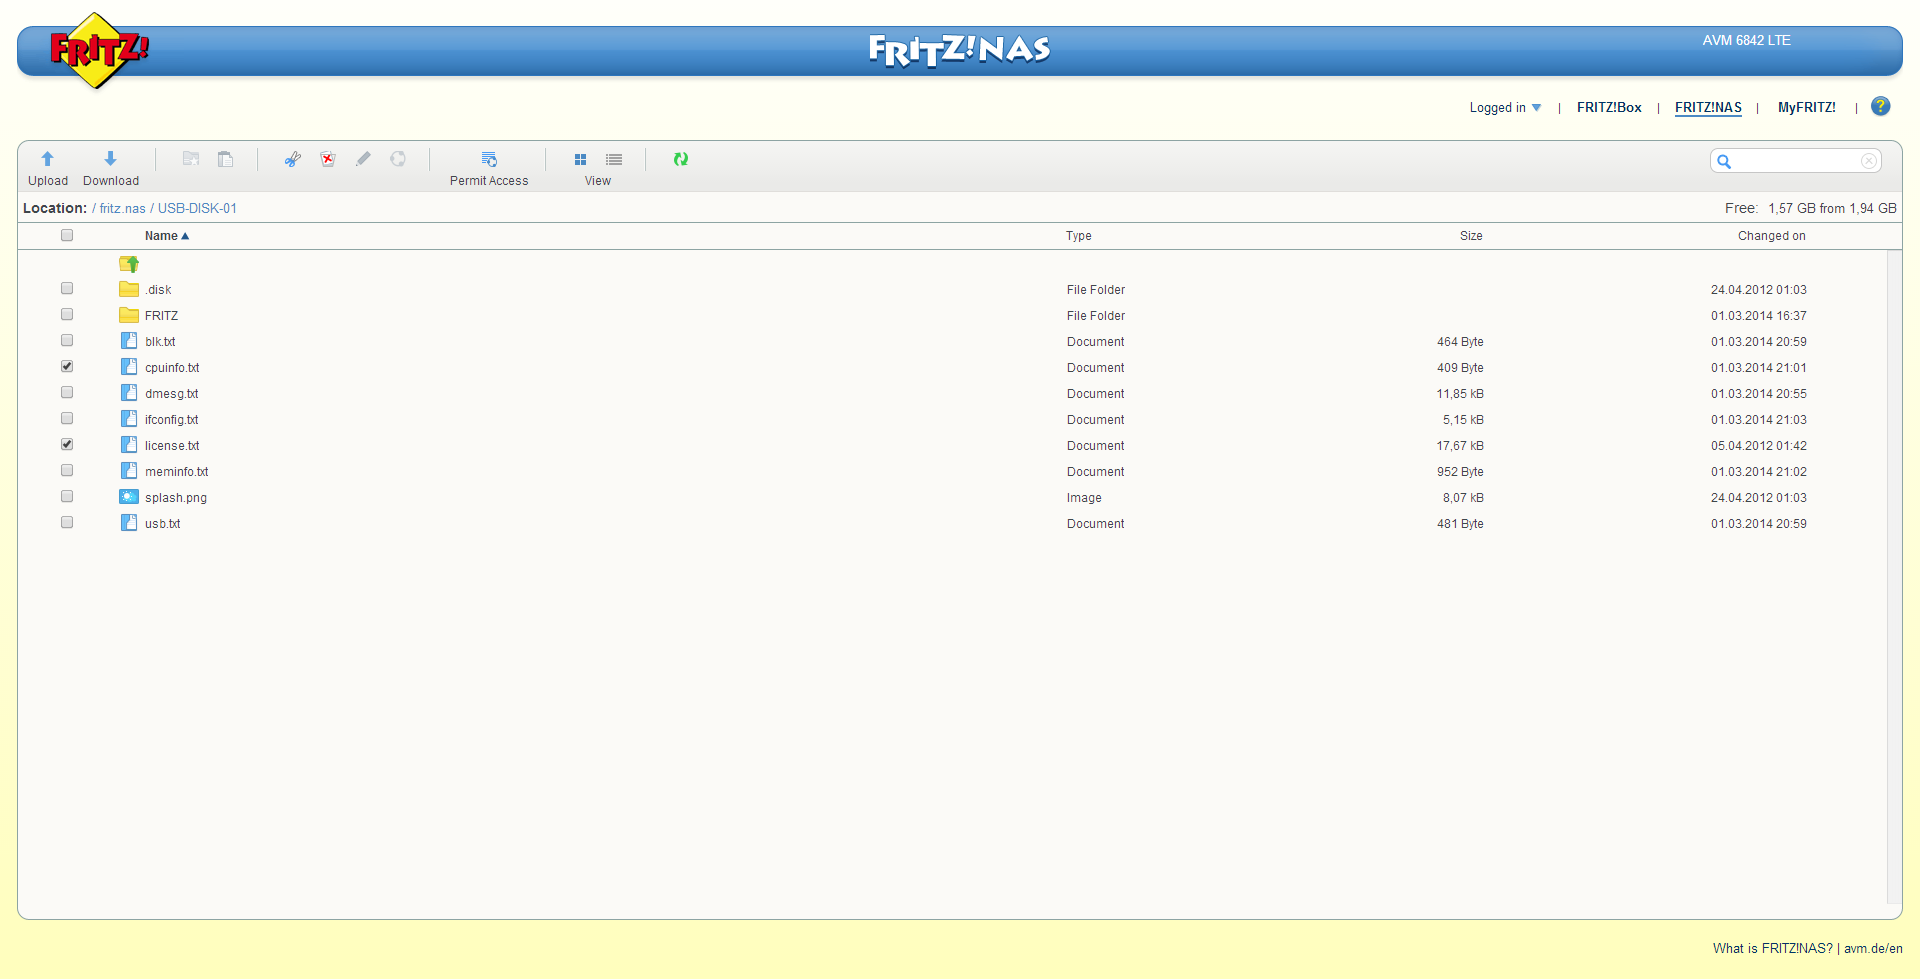Click the delete trash icon
The image size is (1920, 979).
click(328, 159)
